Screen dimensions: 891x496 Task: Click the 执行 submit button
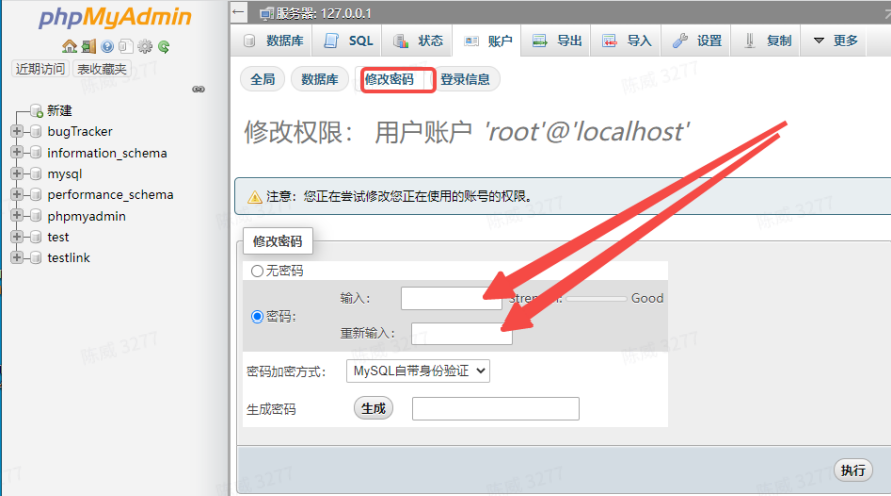click(852, 470)
